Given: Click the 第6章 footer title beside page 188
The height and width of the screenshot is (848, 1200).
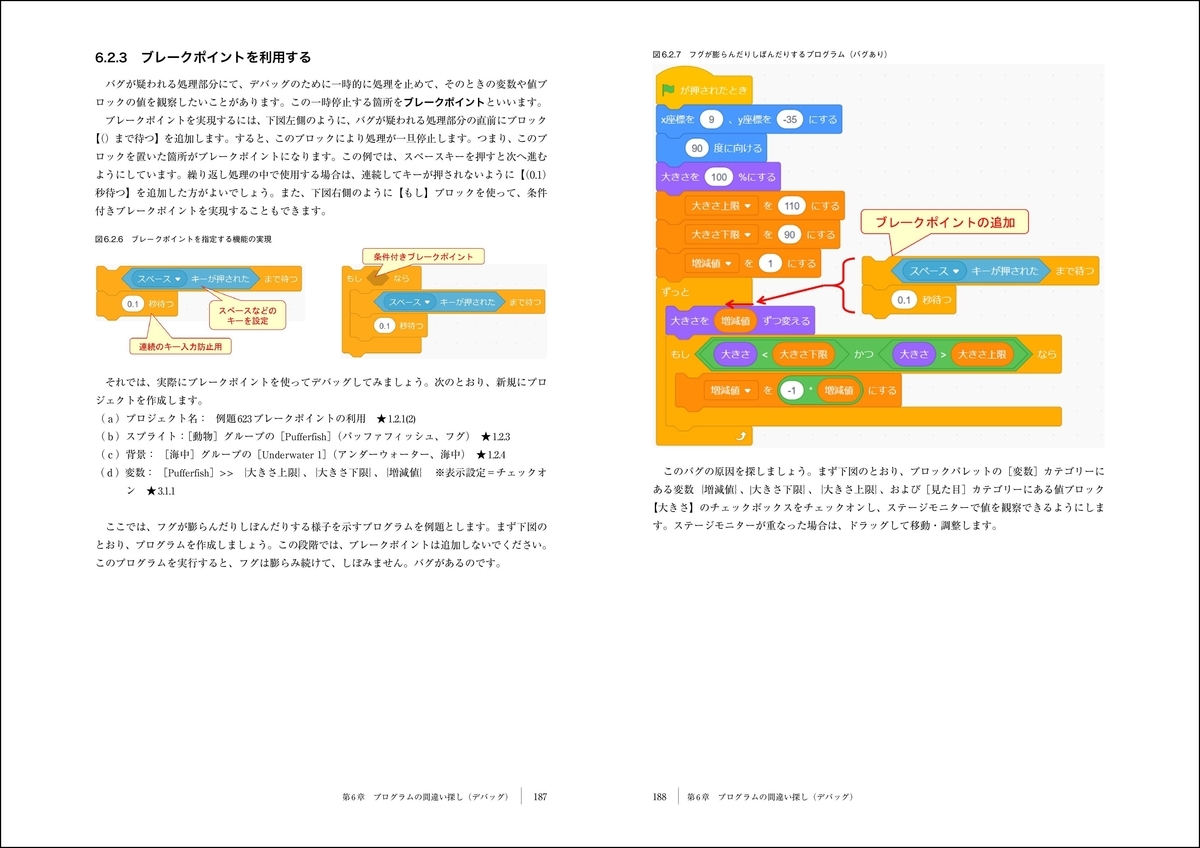Looking at the screenshot, I should coord(770,797).
